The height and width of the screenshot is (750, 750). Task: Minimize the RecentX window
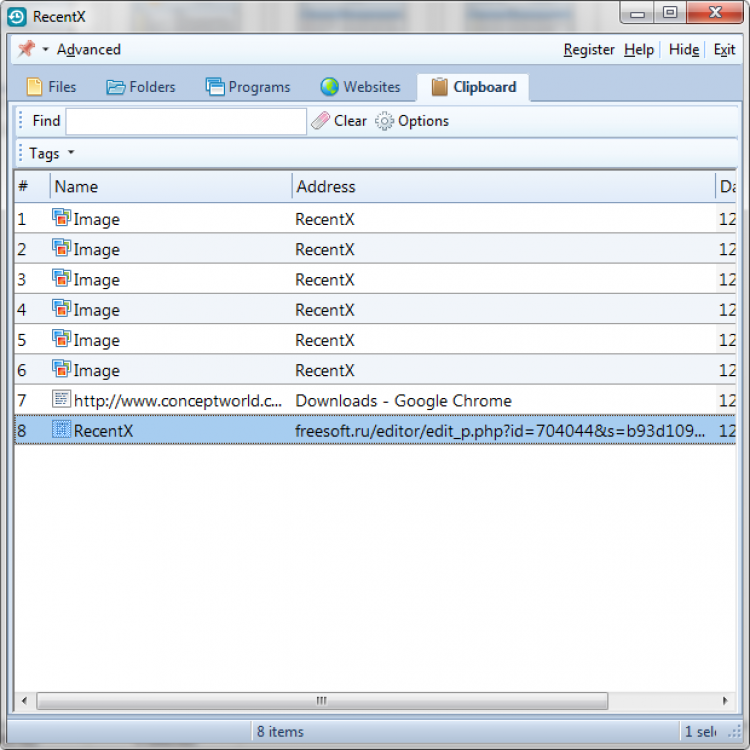coord(637,12)
